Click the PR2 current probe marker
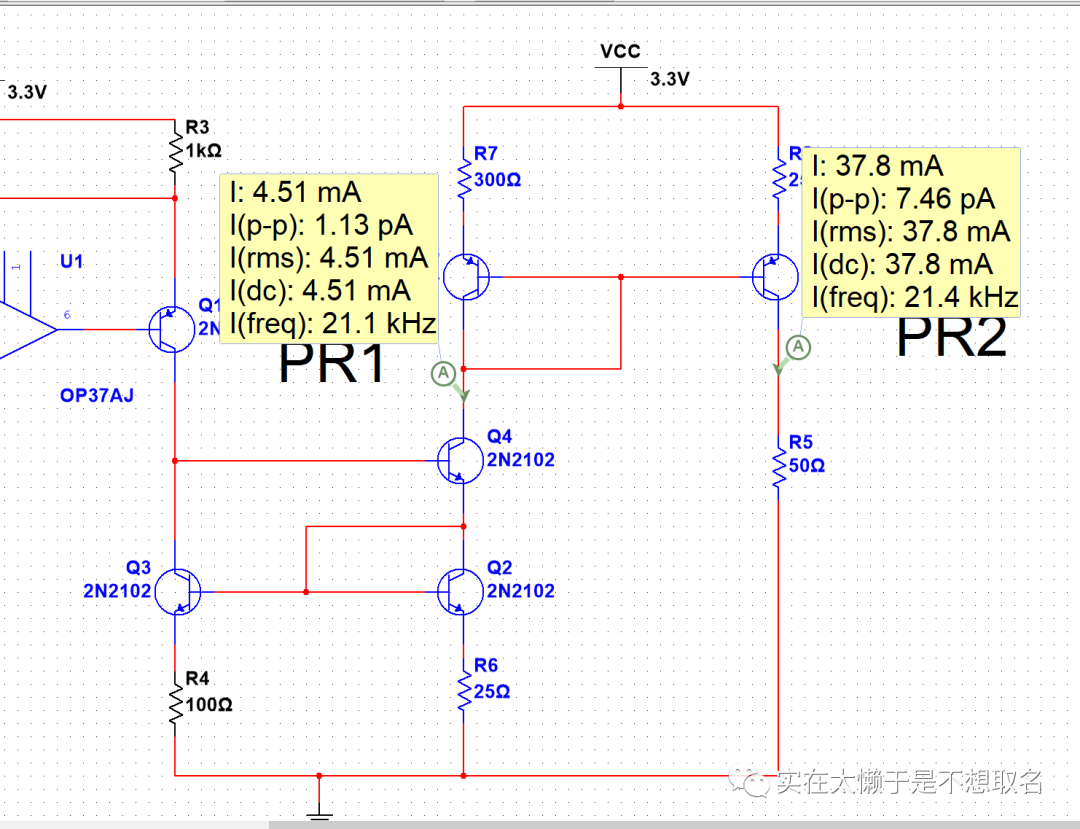Image resolution: width=1080 pixels, height=829 pixels. pyautogui.click(x=798, y=347)
